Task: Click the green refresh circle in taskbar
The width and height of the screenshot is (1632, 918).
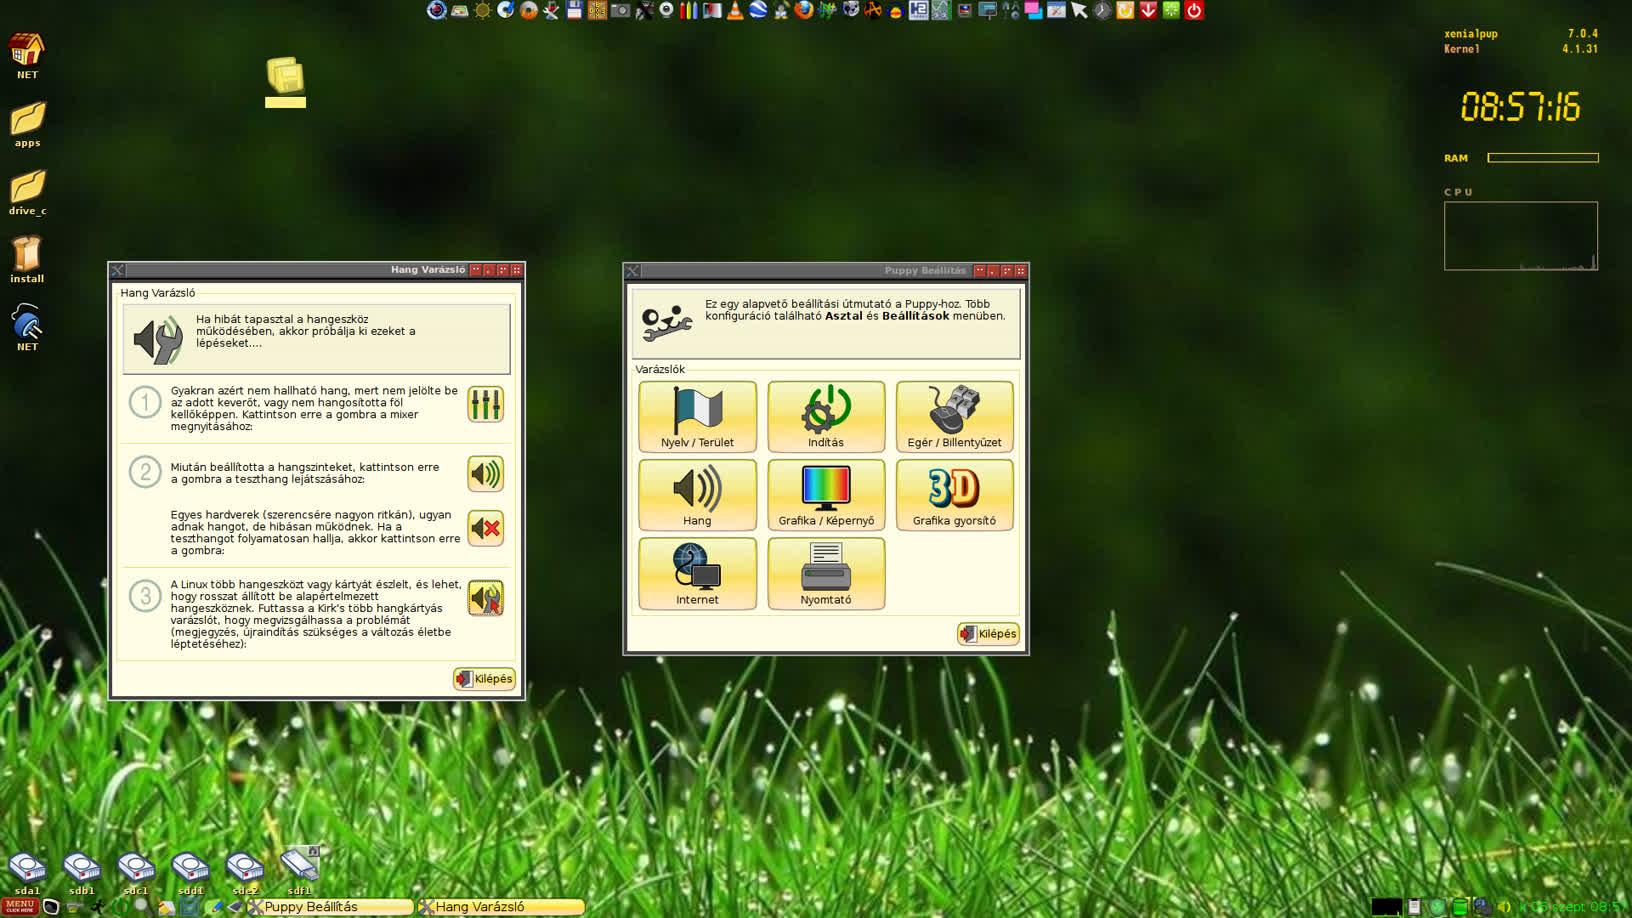Action: tap(120, 907)
